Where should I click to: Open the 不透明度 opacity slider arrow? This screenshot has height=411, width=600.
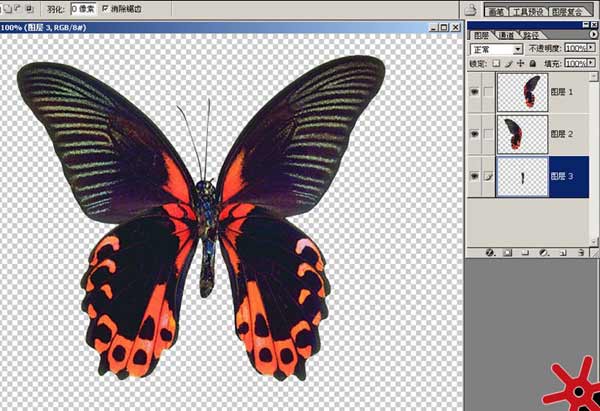pyautogui.click(x=591, y=48)
